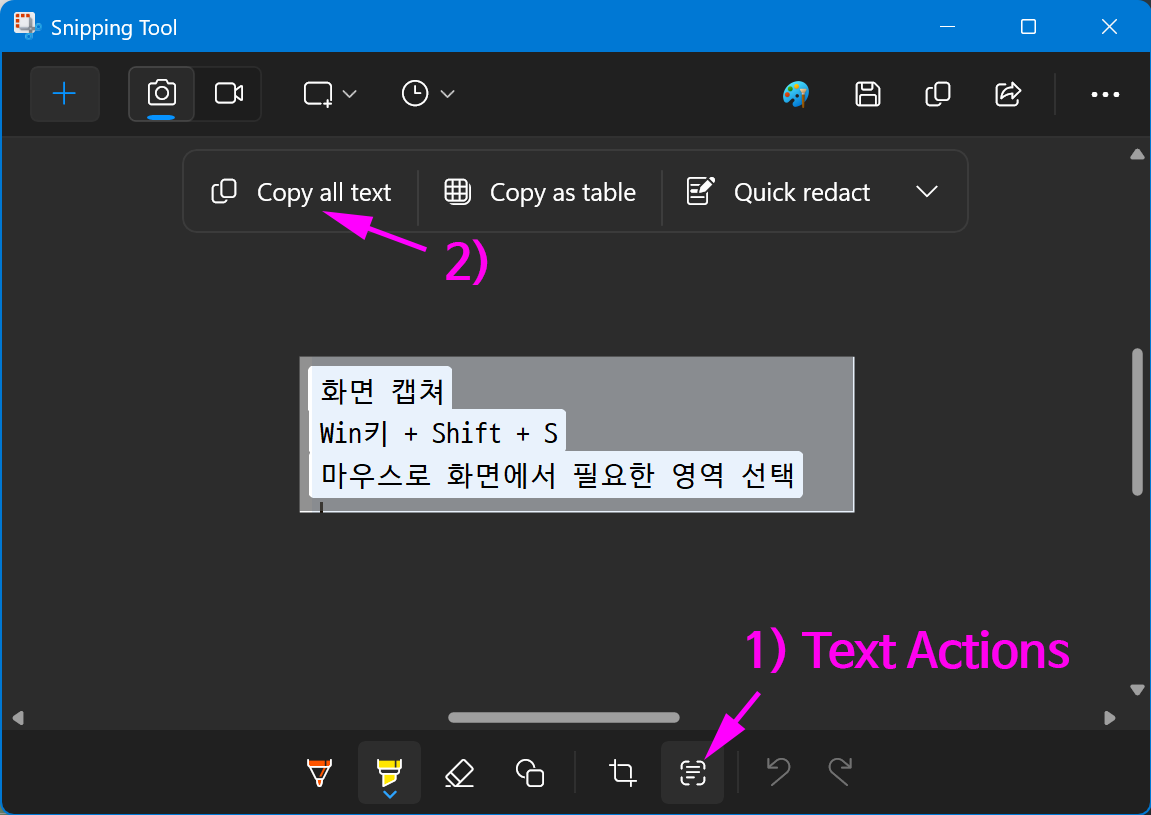Maximize the Snipping Tool window

tap(1028, 26)
